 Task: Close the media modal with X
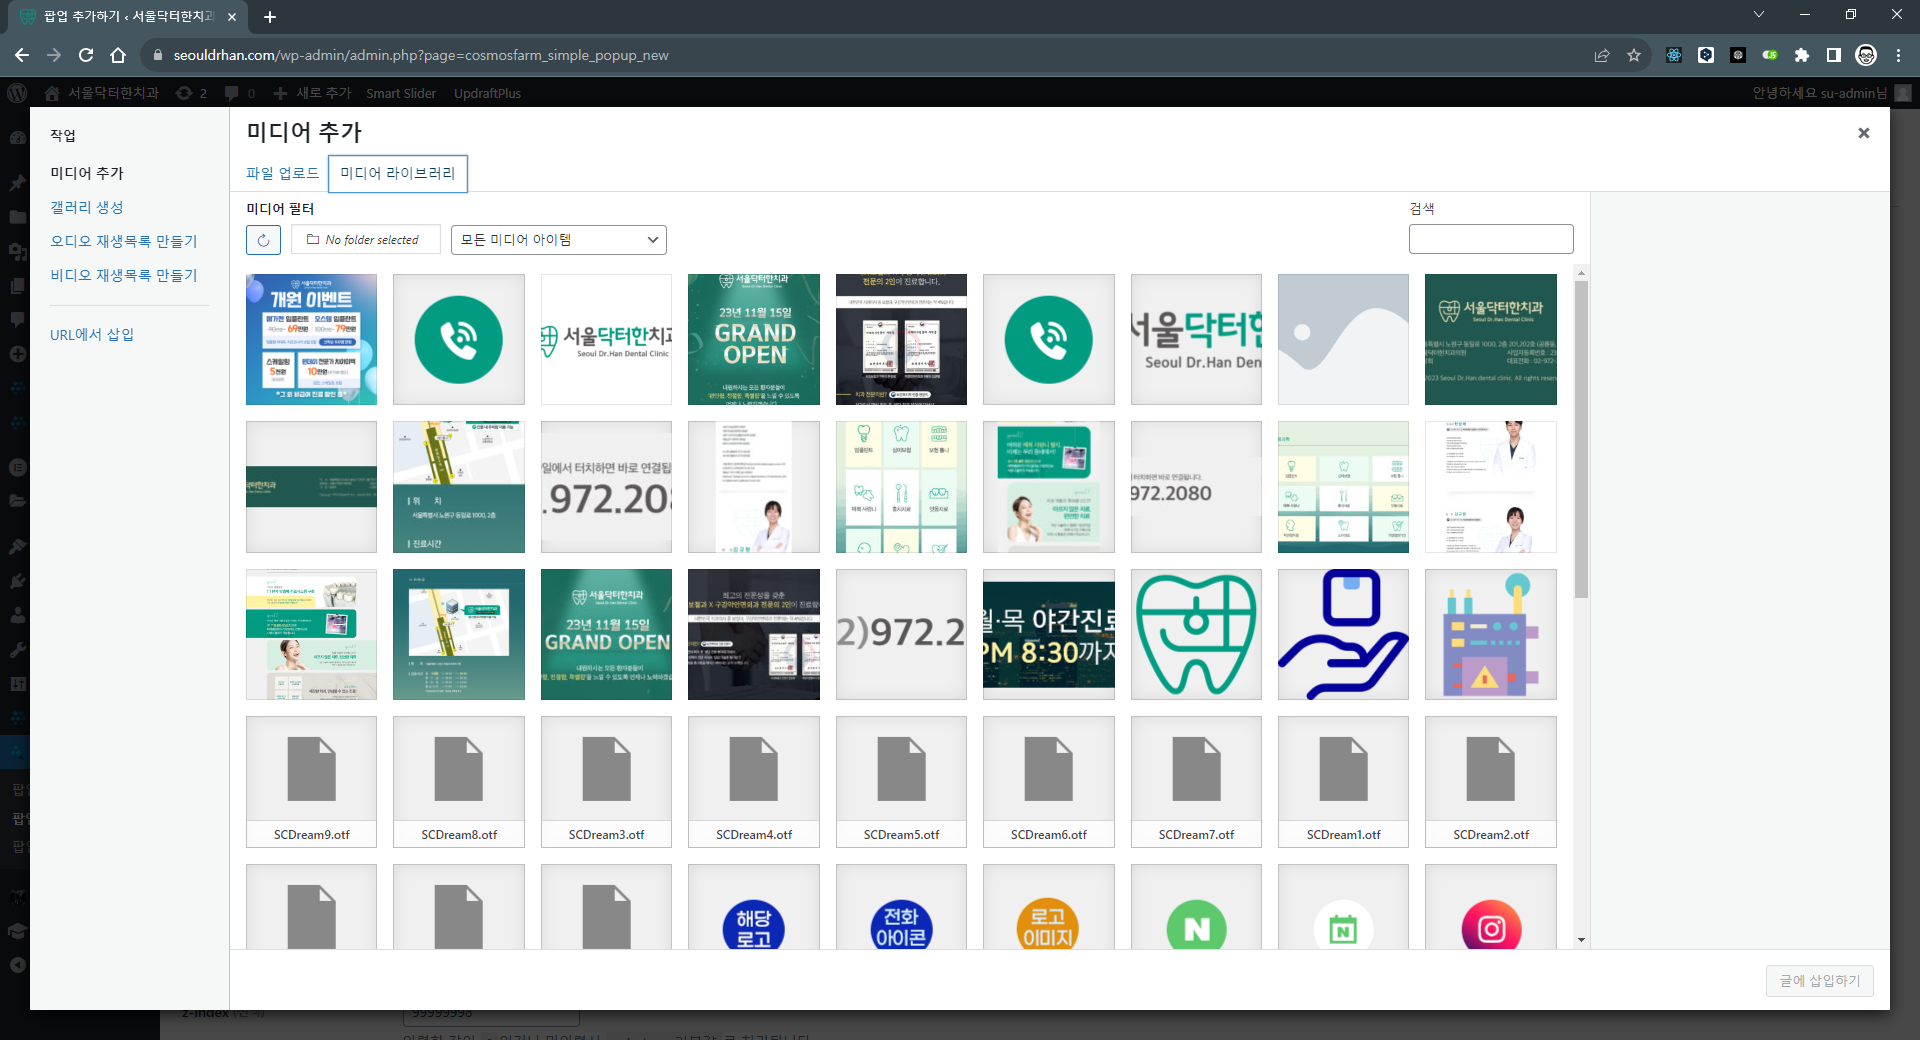pos(1863,133)
